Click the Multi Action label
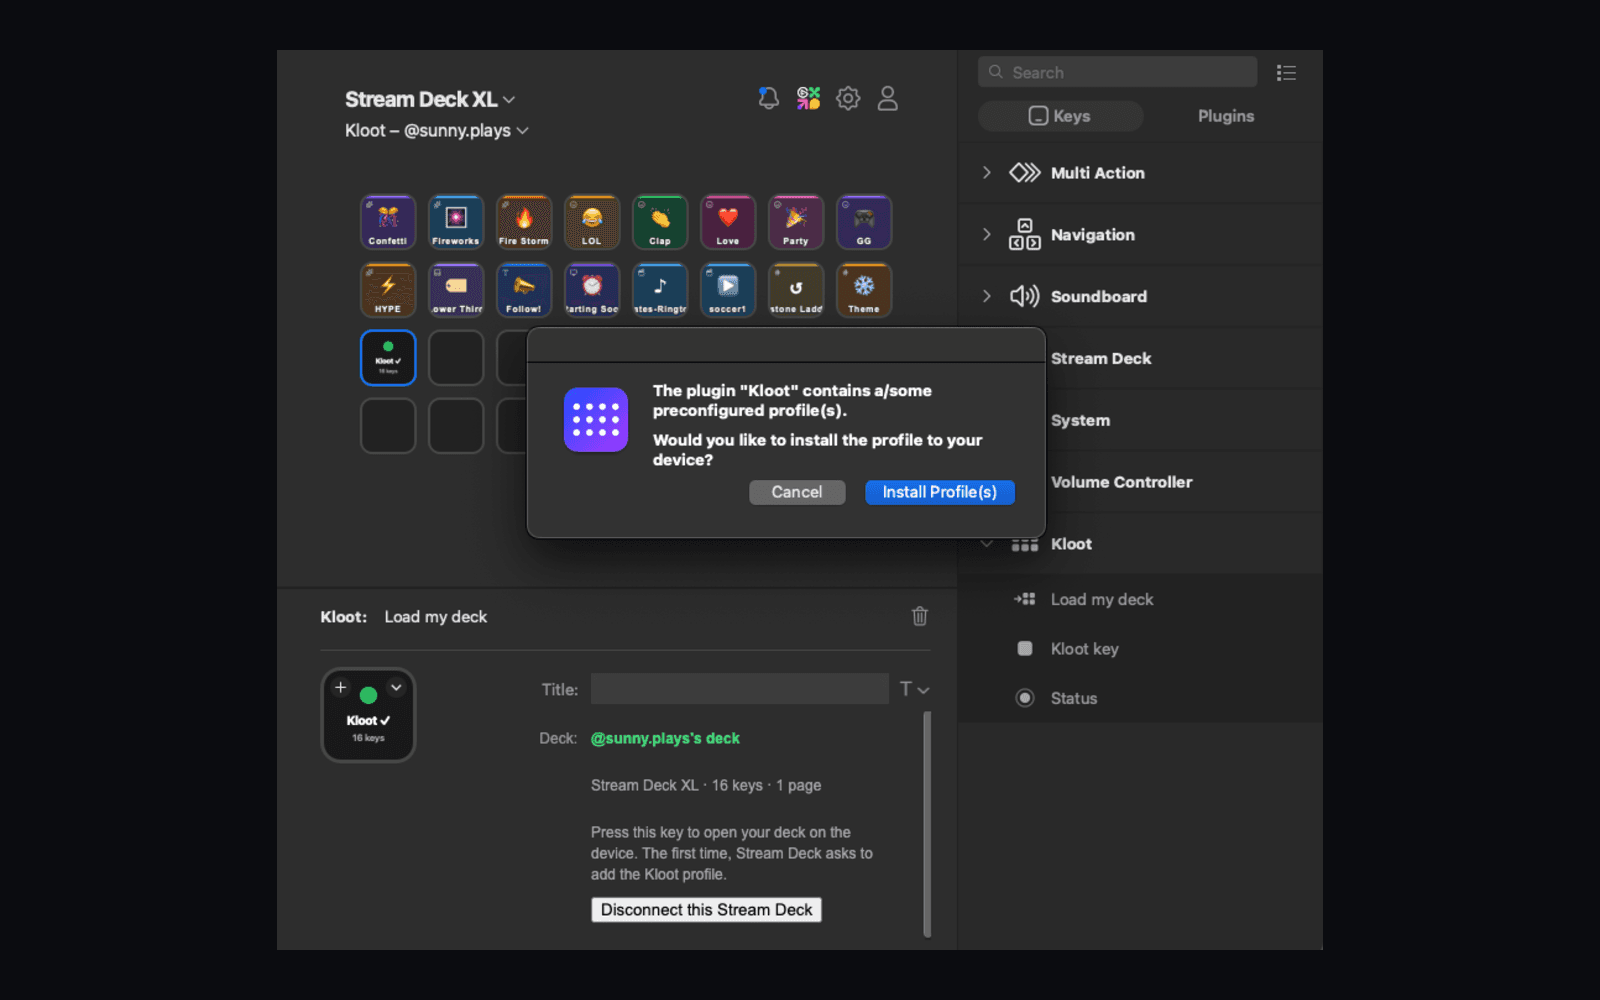Image resolution: width=1600 pixels, height=1000 pixels. 1097,173
